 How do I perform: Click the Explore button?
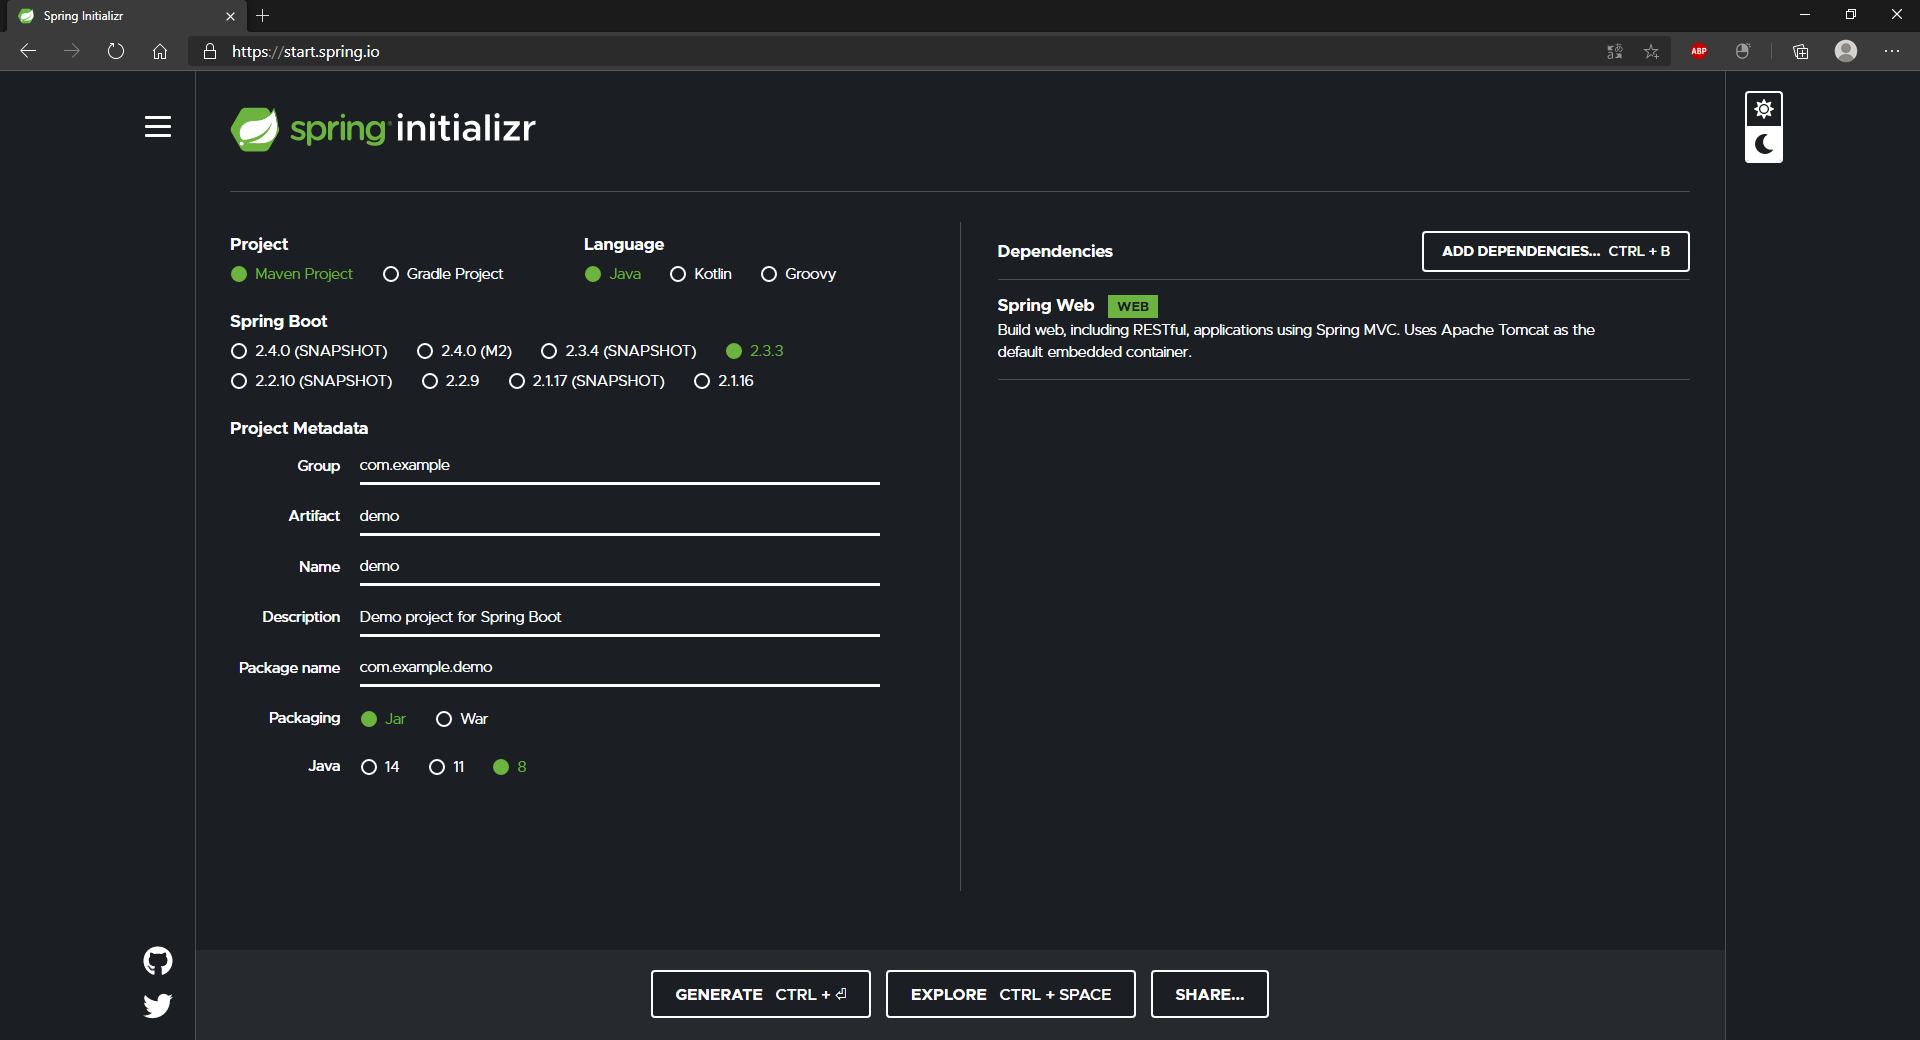point(1011,994)
